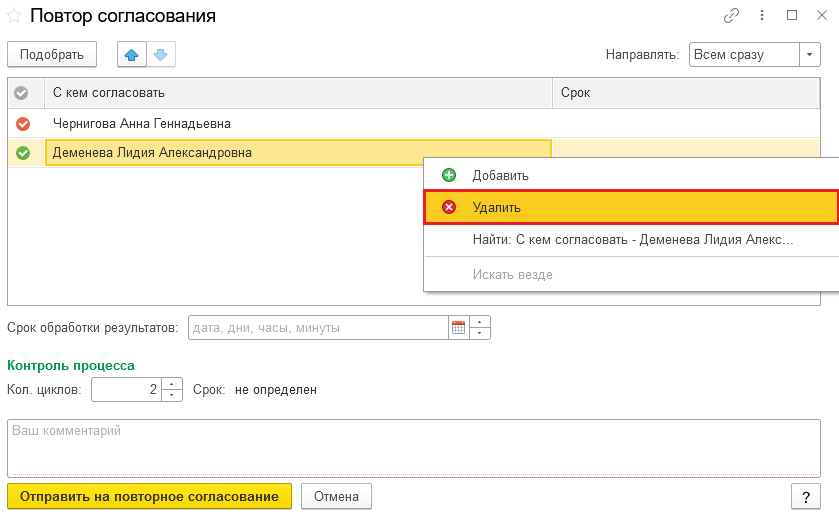Click the favorite star icon beside title

tap(14, 16)
